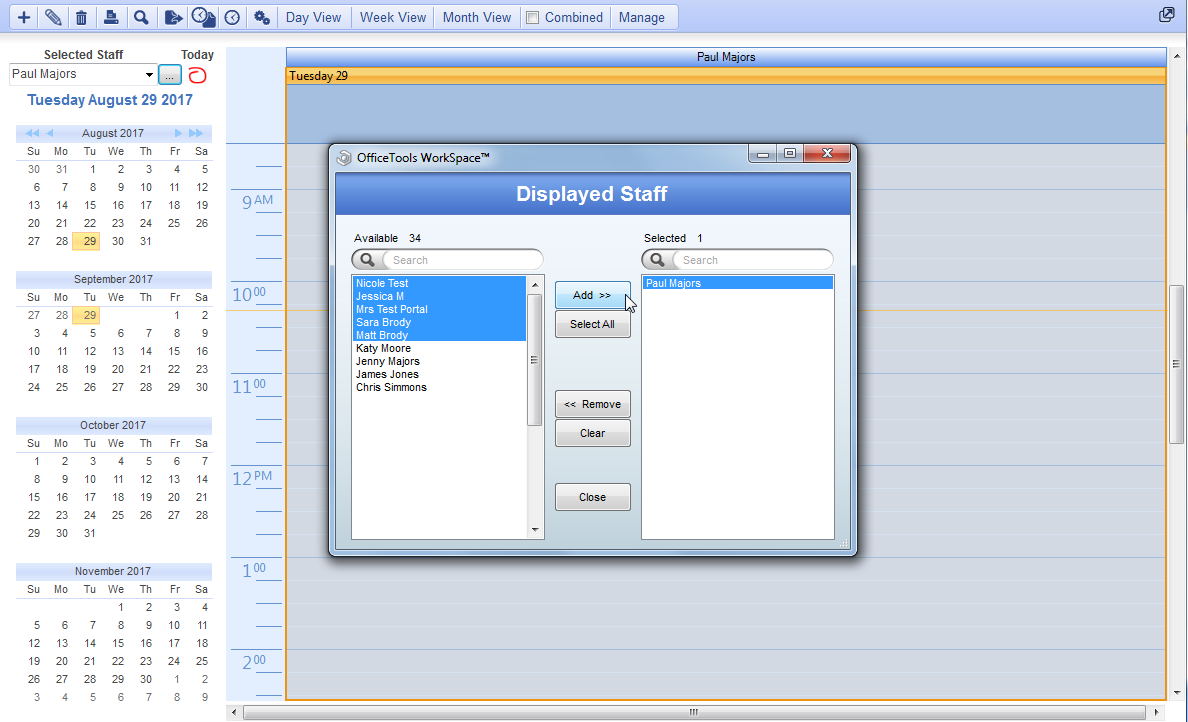Image resolution: width=1188 pixels, height=722 pixels.
Task: Click the Available list scroll-down arrow
Action: (535, 530)
